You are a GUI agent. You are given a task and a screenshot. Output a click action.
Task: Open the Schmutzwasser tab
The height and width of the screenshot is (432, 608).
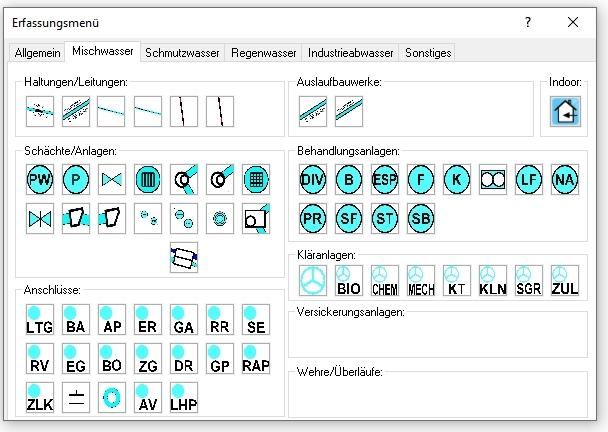(x=182, y=52)
